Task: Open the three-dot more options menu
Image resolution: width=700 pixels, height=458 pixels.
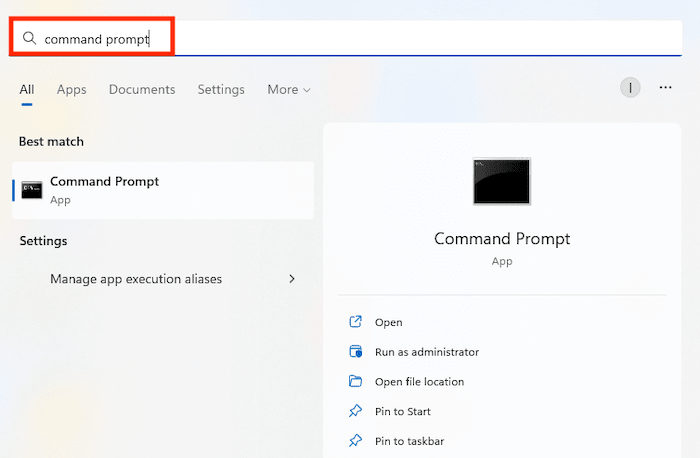Action: point(666,88)
